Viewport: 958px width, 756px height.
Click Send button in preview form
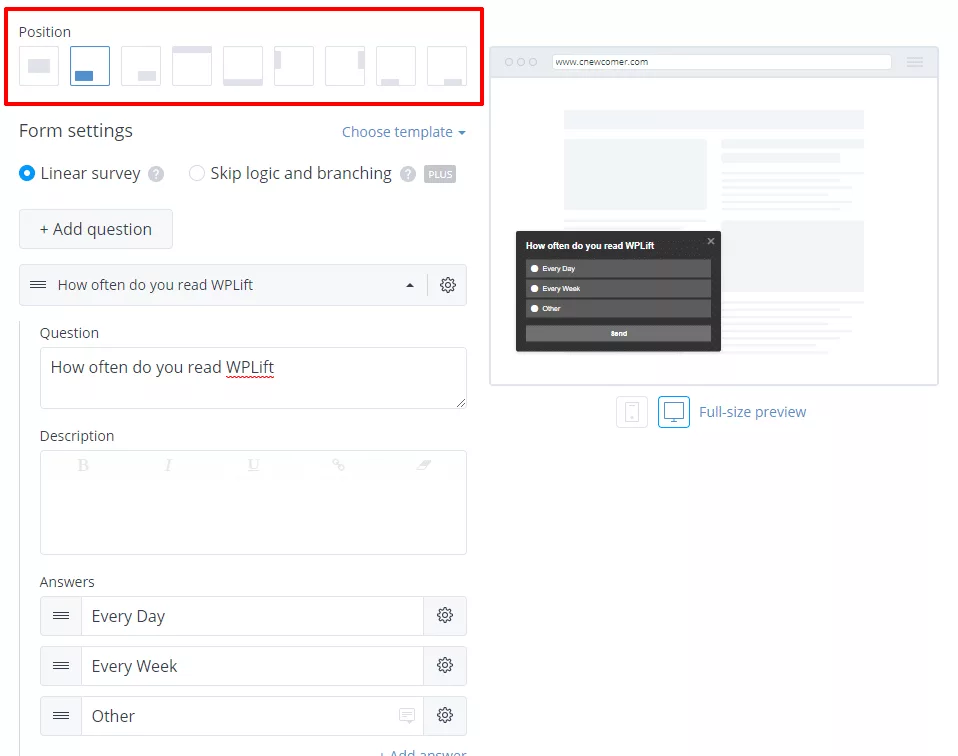point(618,333)
